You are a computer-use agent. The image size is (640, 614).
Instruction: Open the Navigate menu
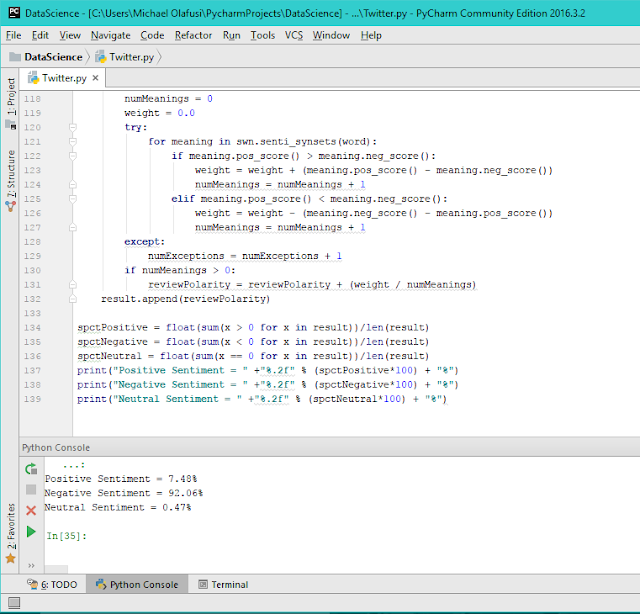point(111,36)
